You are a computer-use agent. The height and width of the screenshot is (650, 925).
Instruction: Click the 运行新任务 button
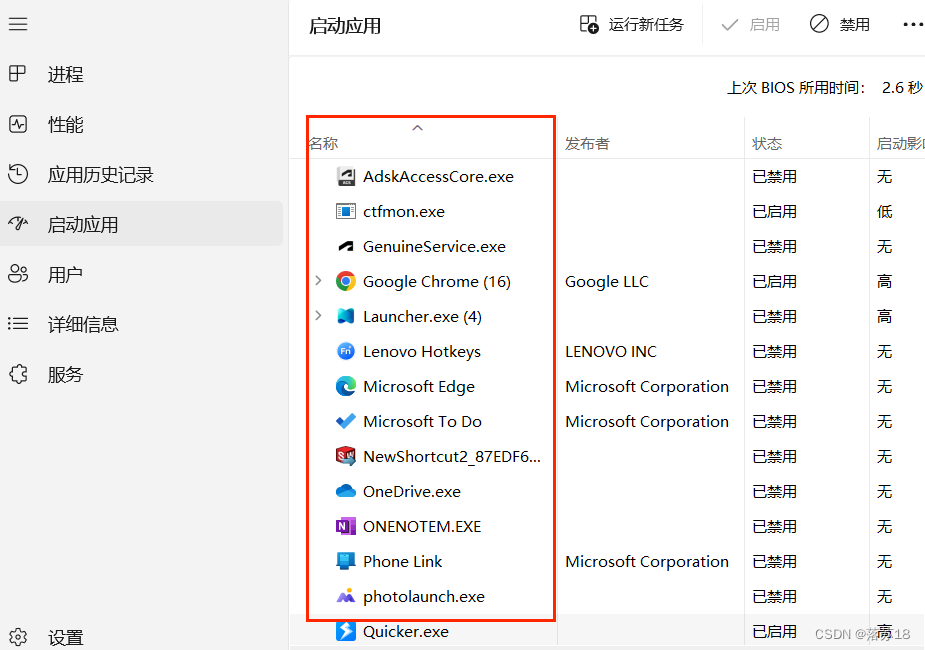point(632,25)
